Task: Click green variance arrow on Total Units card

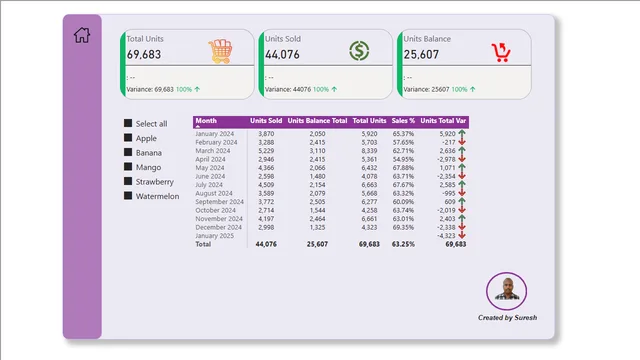Action: [x=197, y=89]
